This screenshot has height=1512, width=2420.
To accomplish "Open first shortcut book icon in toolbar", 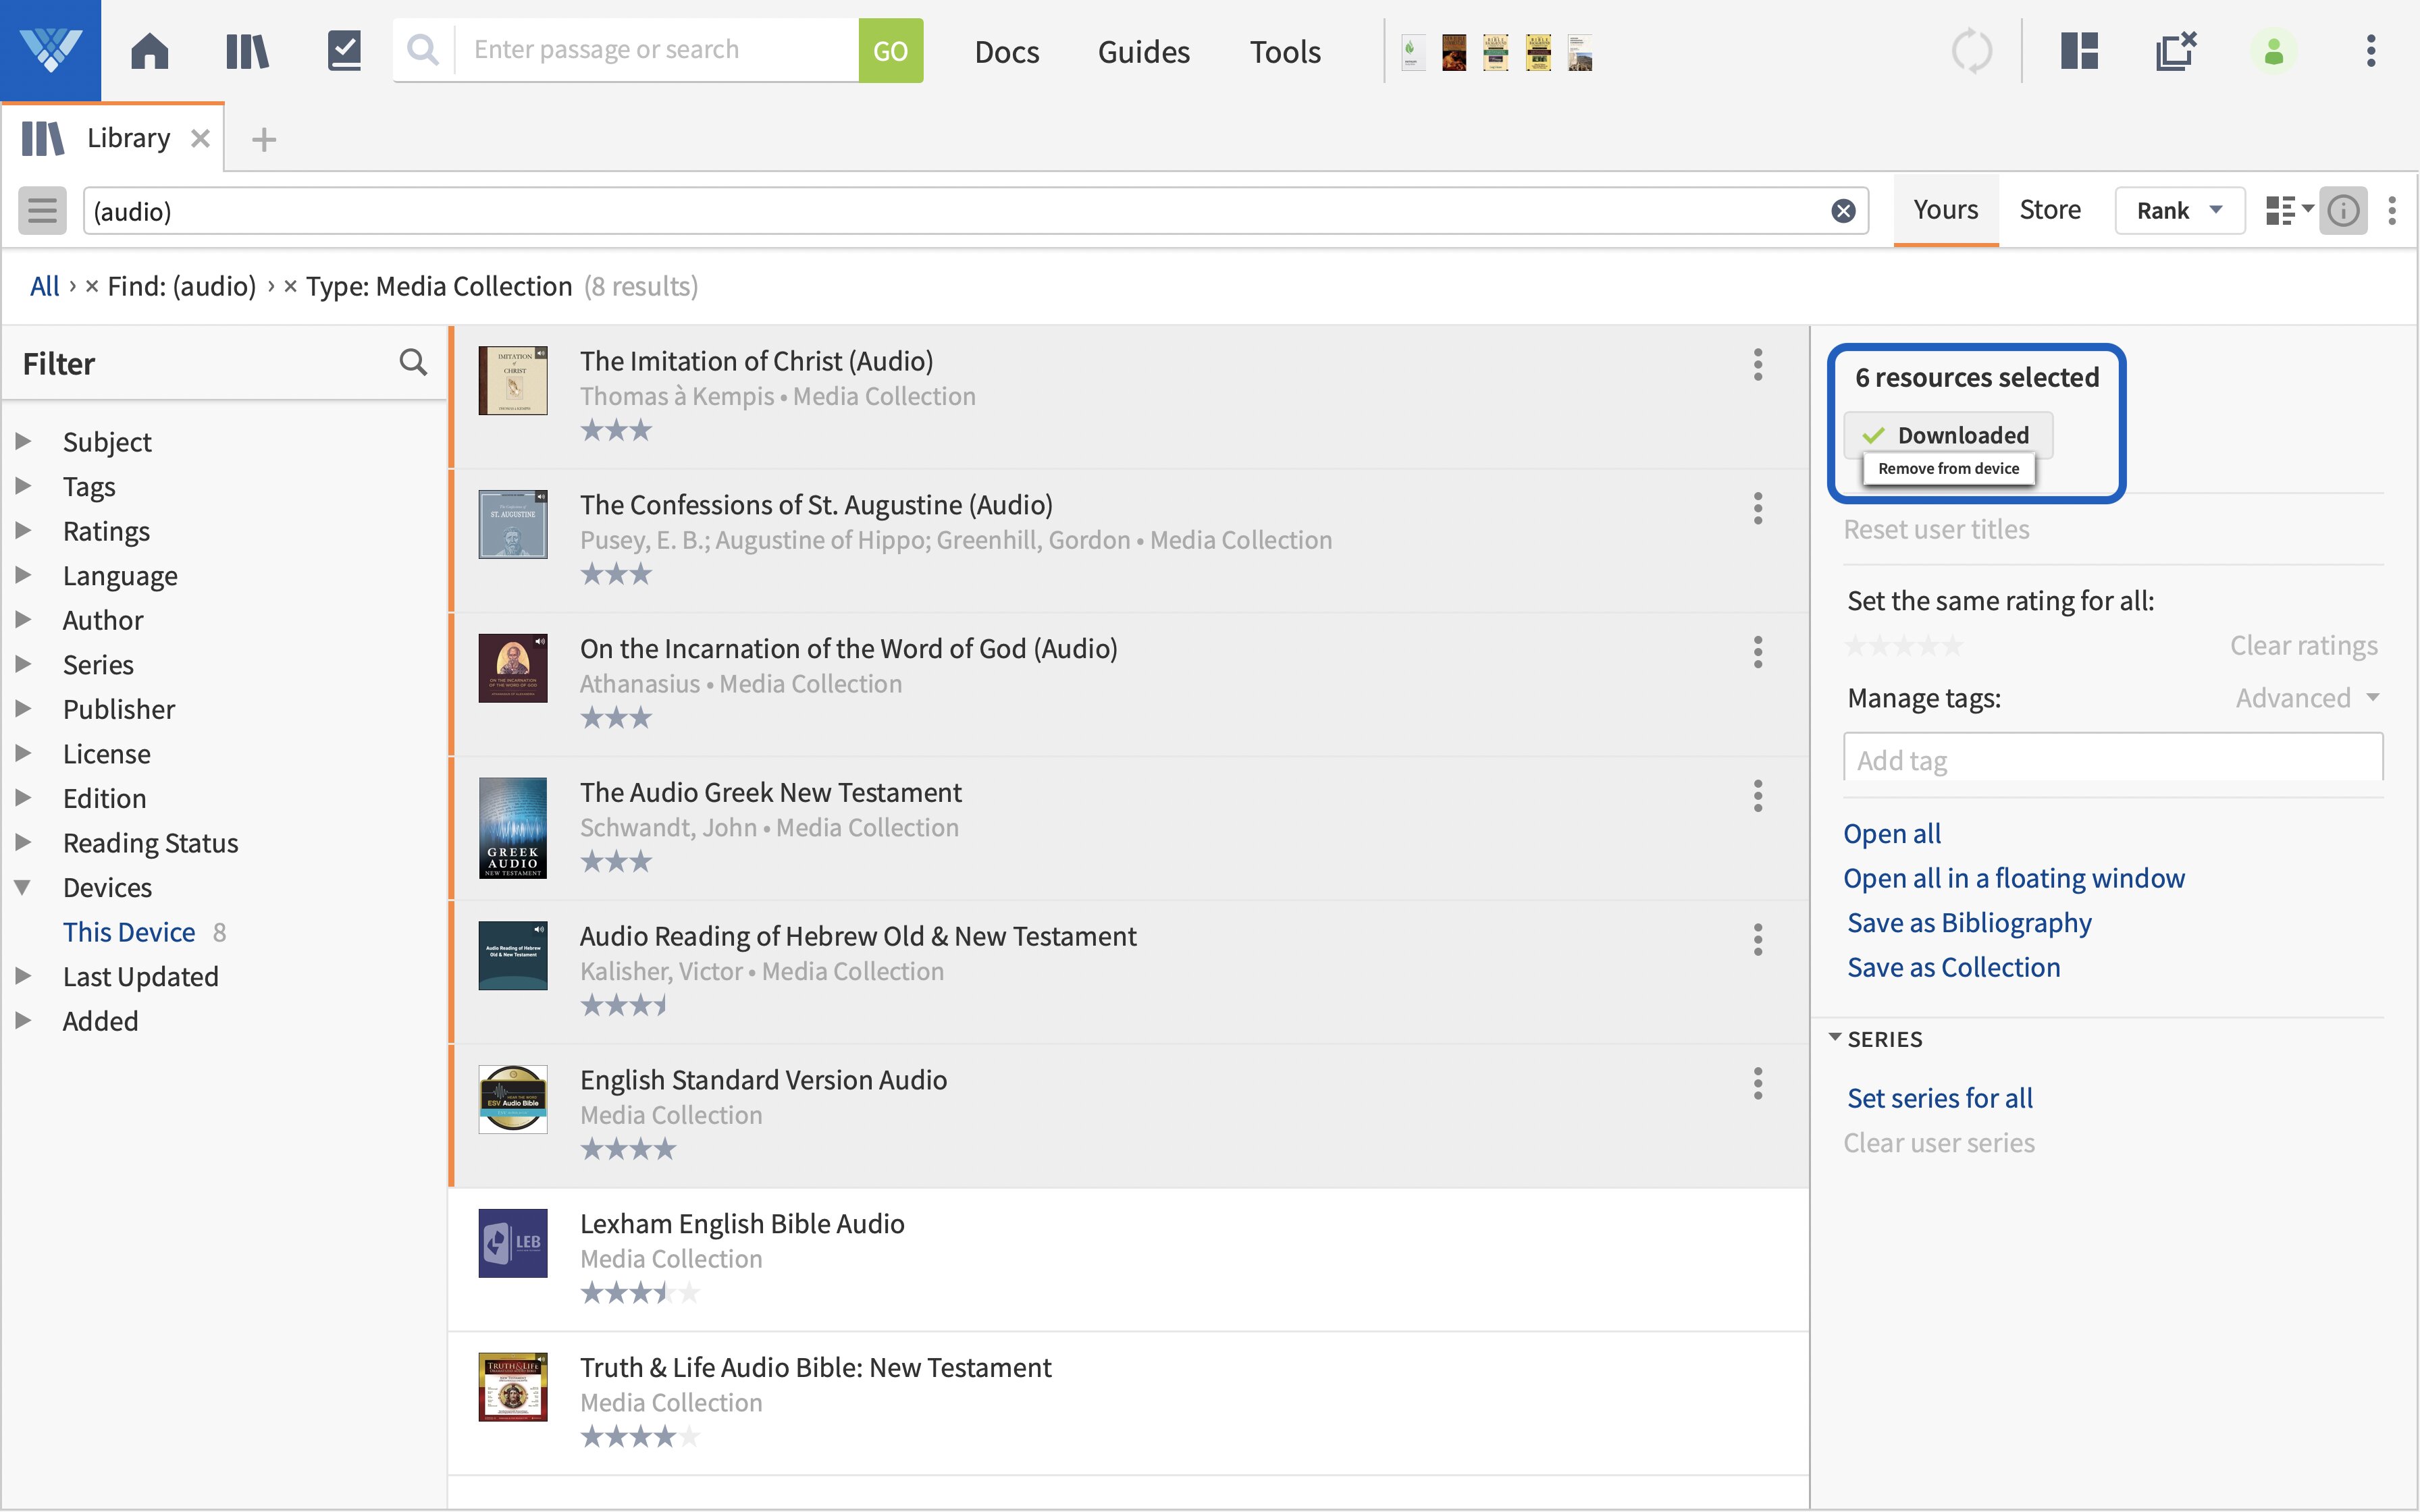I will point(1412,52).
